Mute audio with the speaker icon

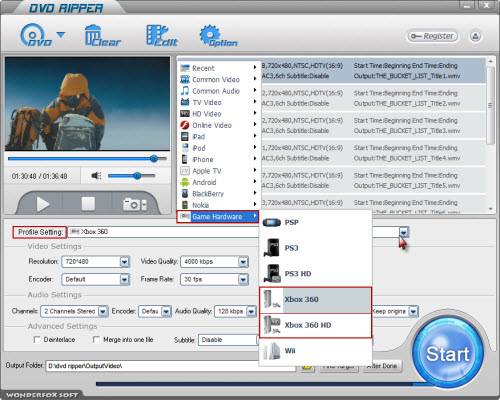click(x=96, y=175)
